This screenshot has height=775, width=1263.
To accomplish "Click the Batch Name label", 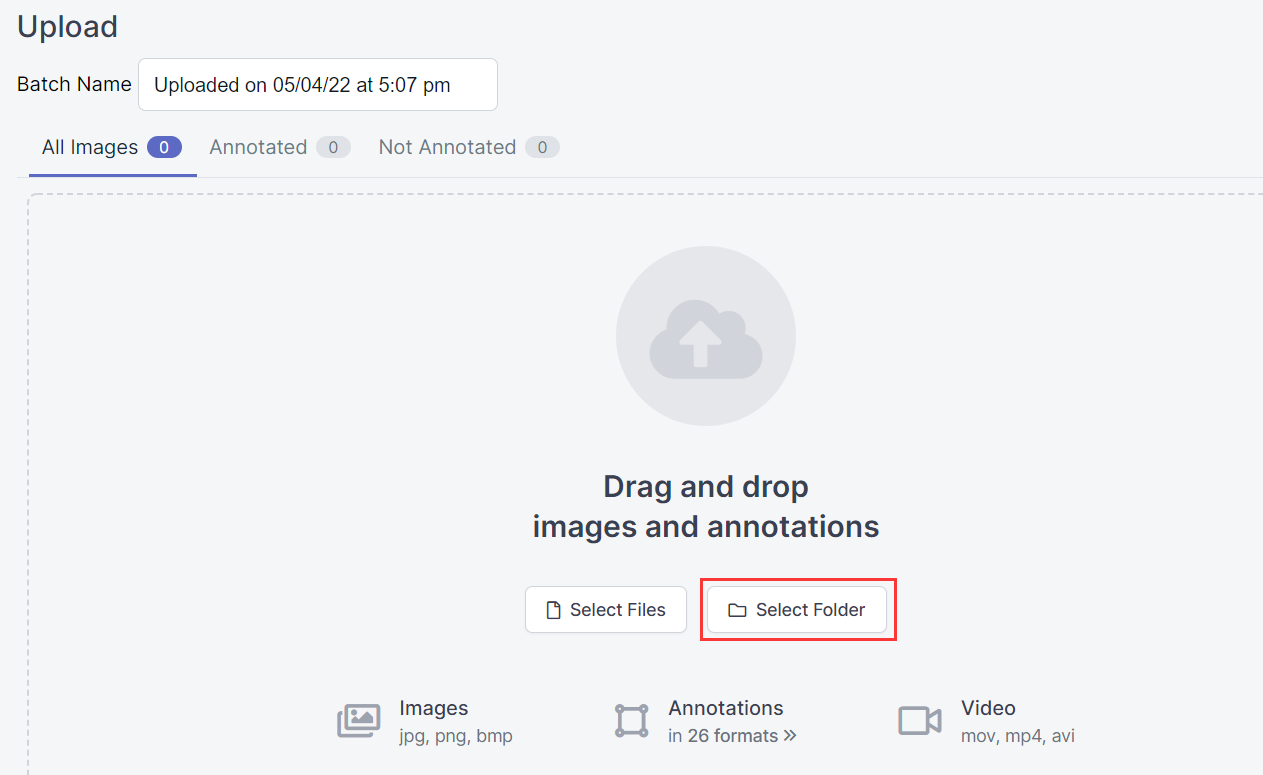I will (x=74, y=84).
